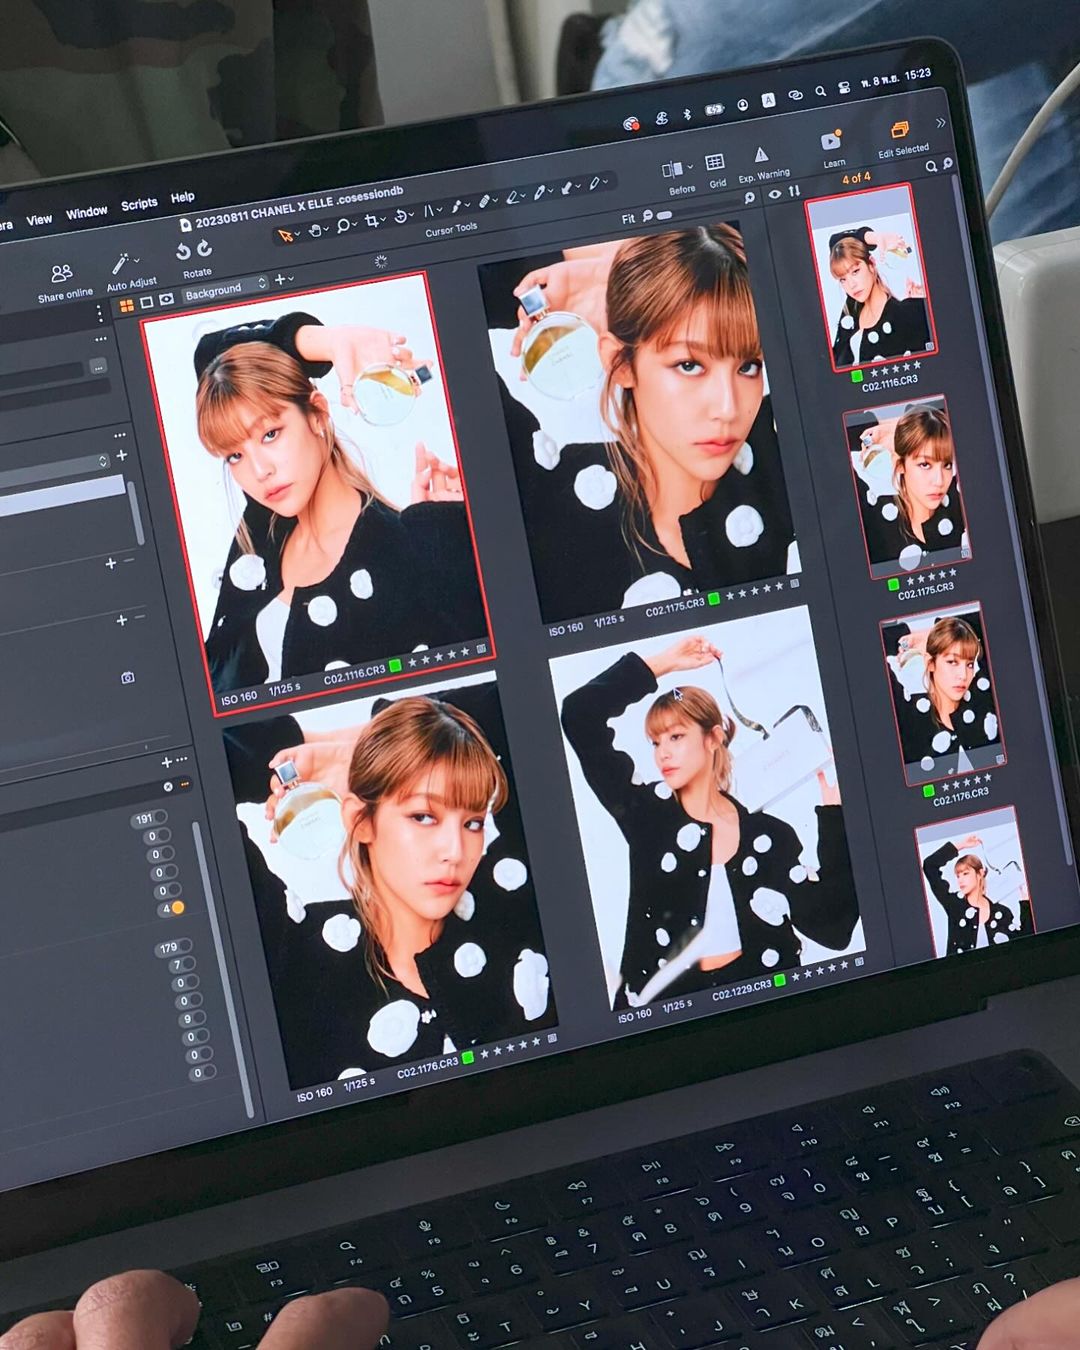Open Share online
The width and height of the screenshot is (1080, 1350).
click(x=62, y=273)
